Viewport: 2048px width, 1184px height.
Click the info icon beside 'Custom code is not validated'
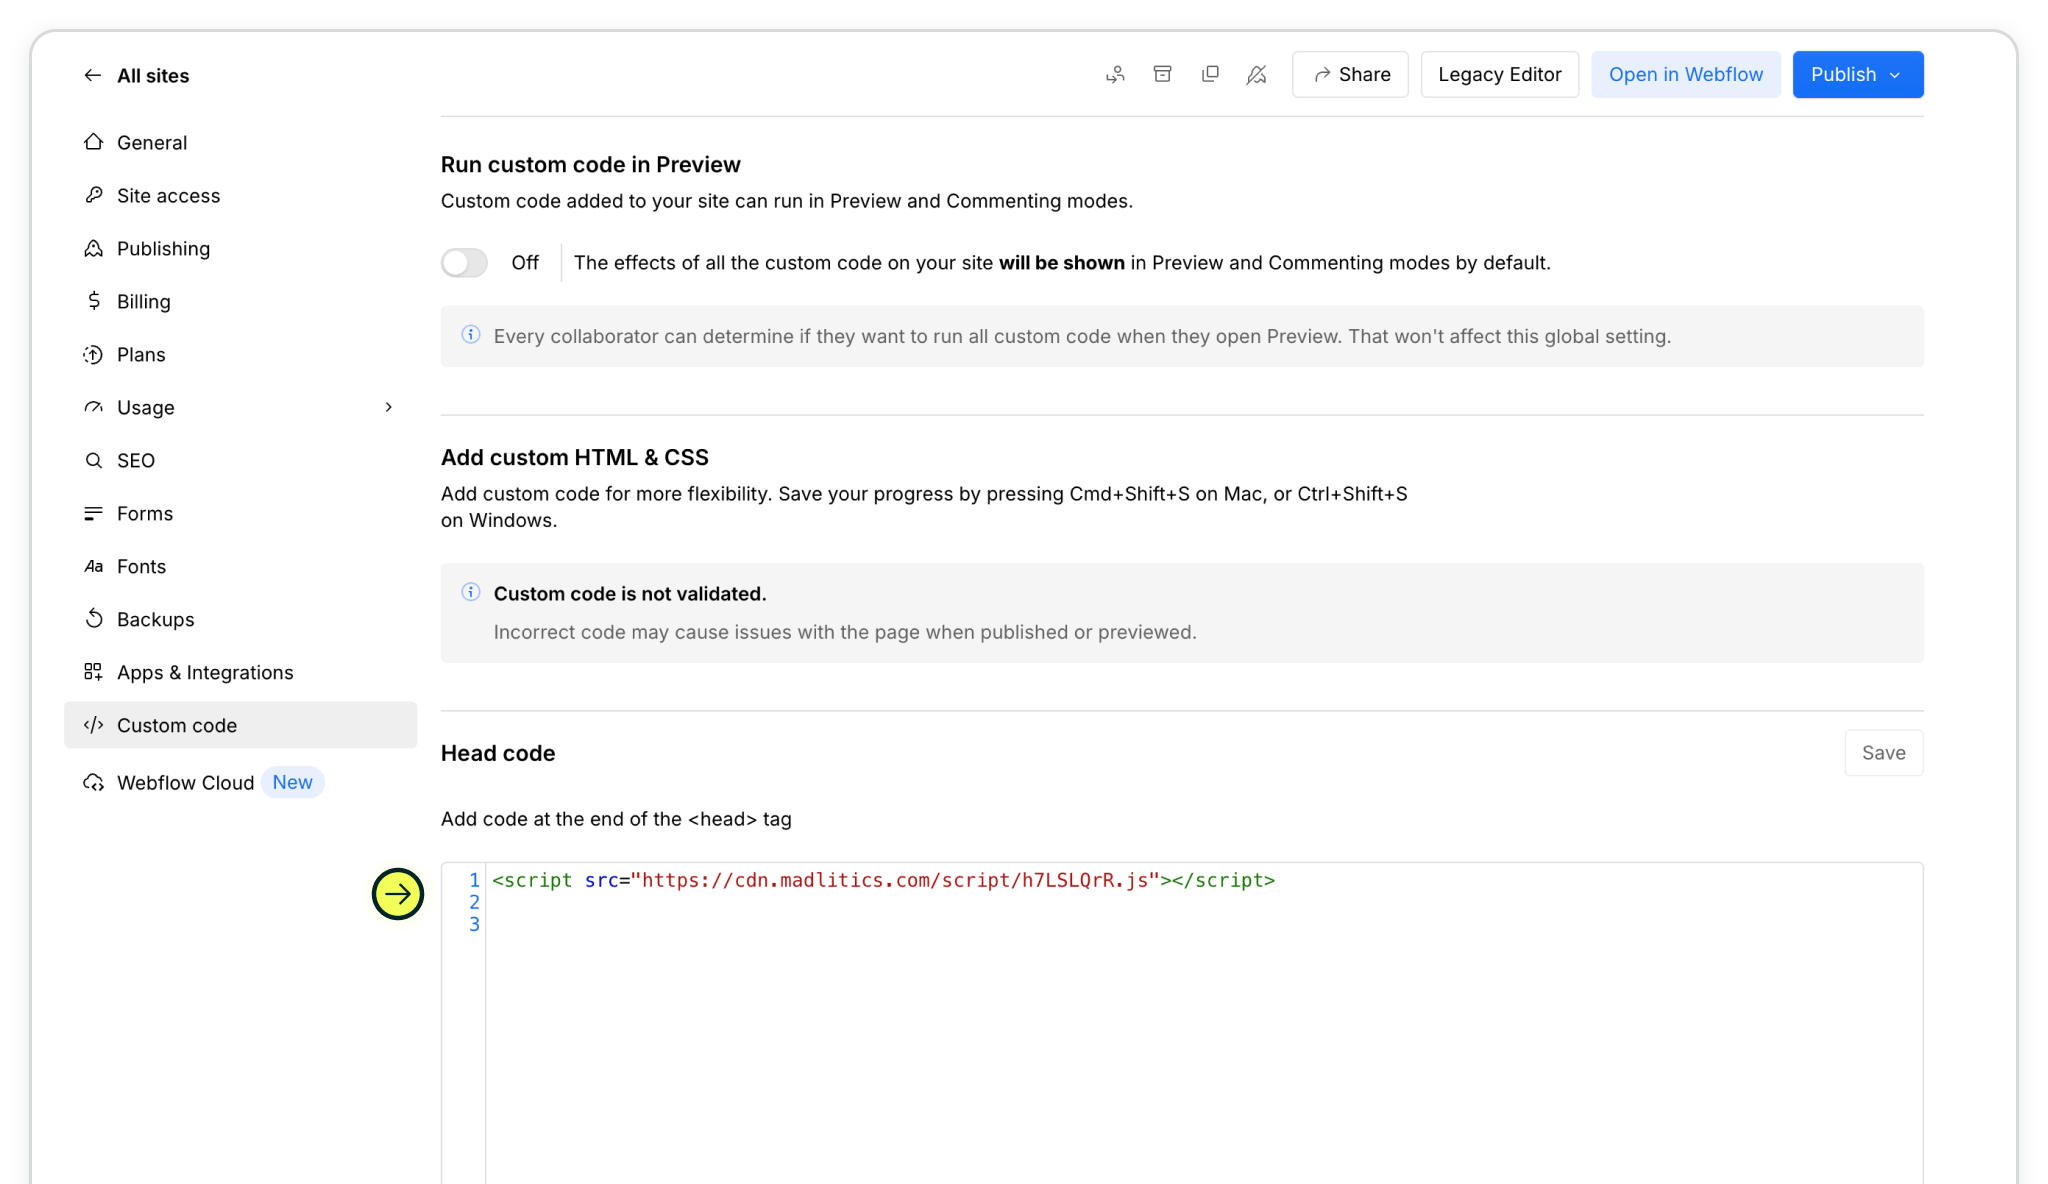471,592
